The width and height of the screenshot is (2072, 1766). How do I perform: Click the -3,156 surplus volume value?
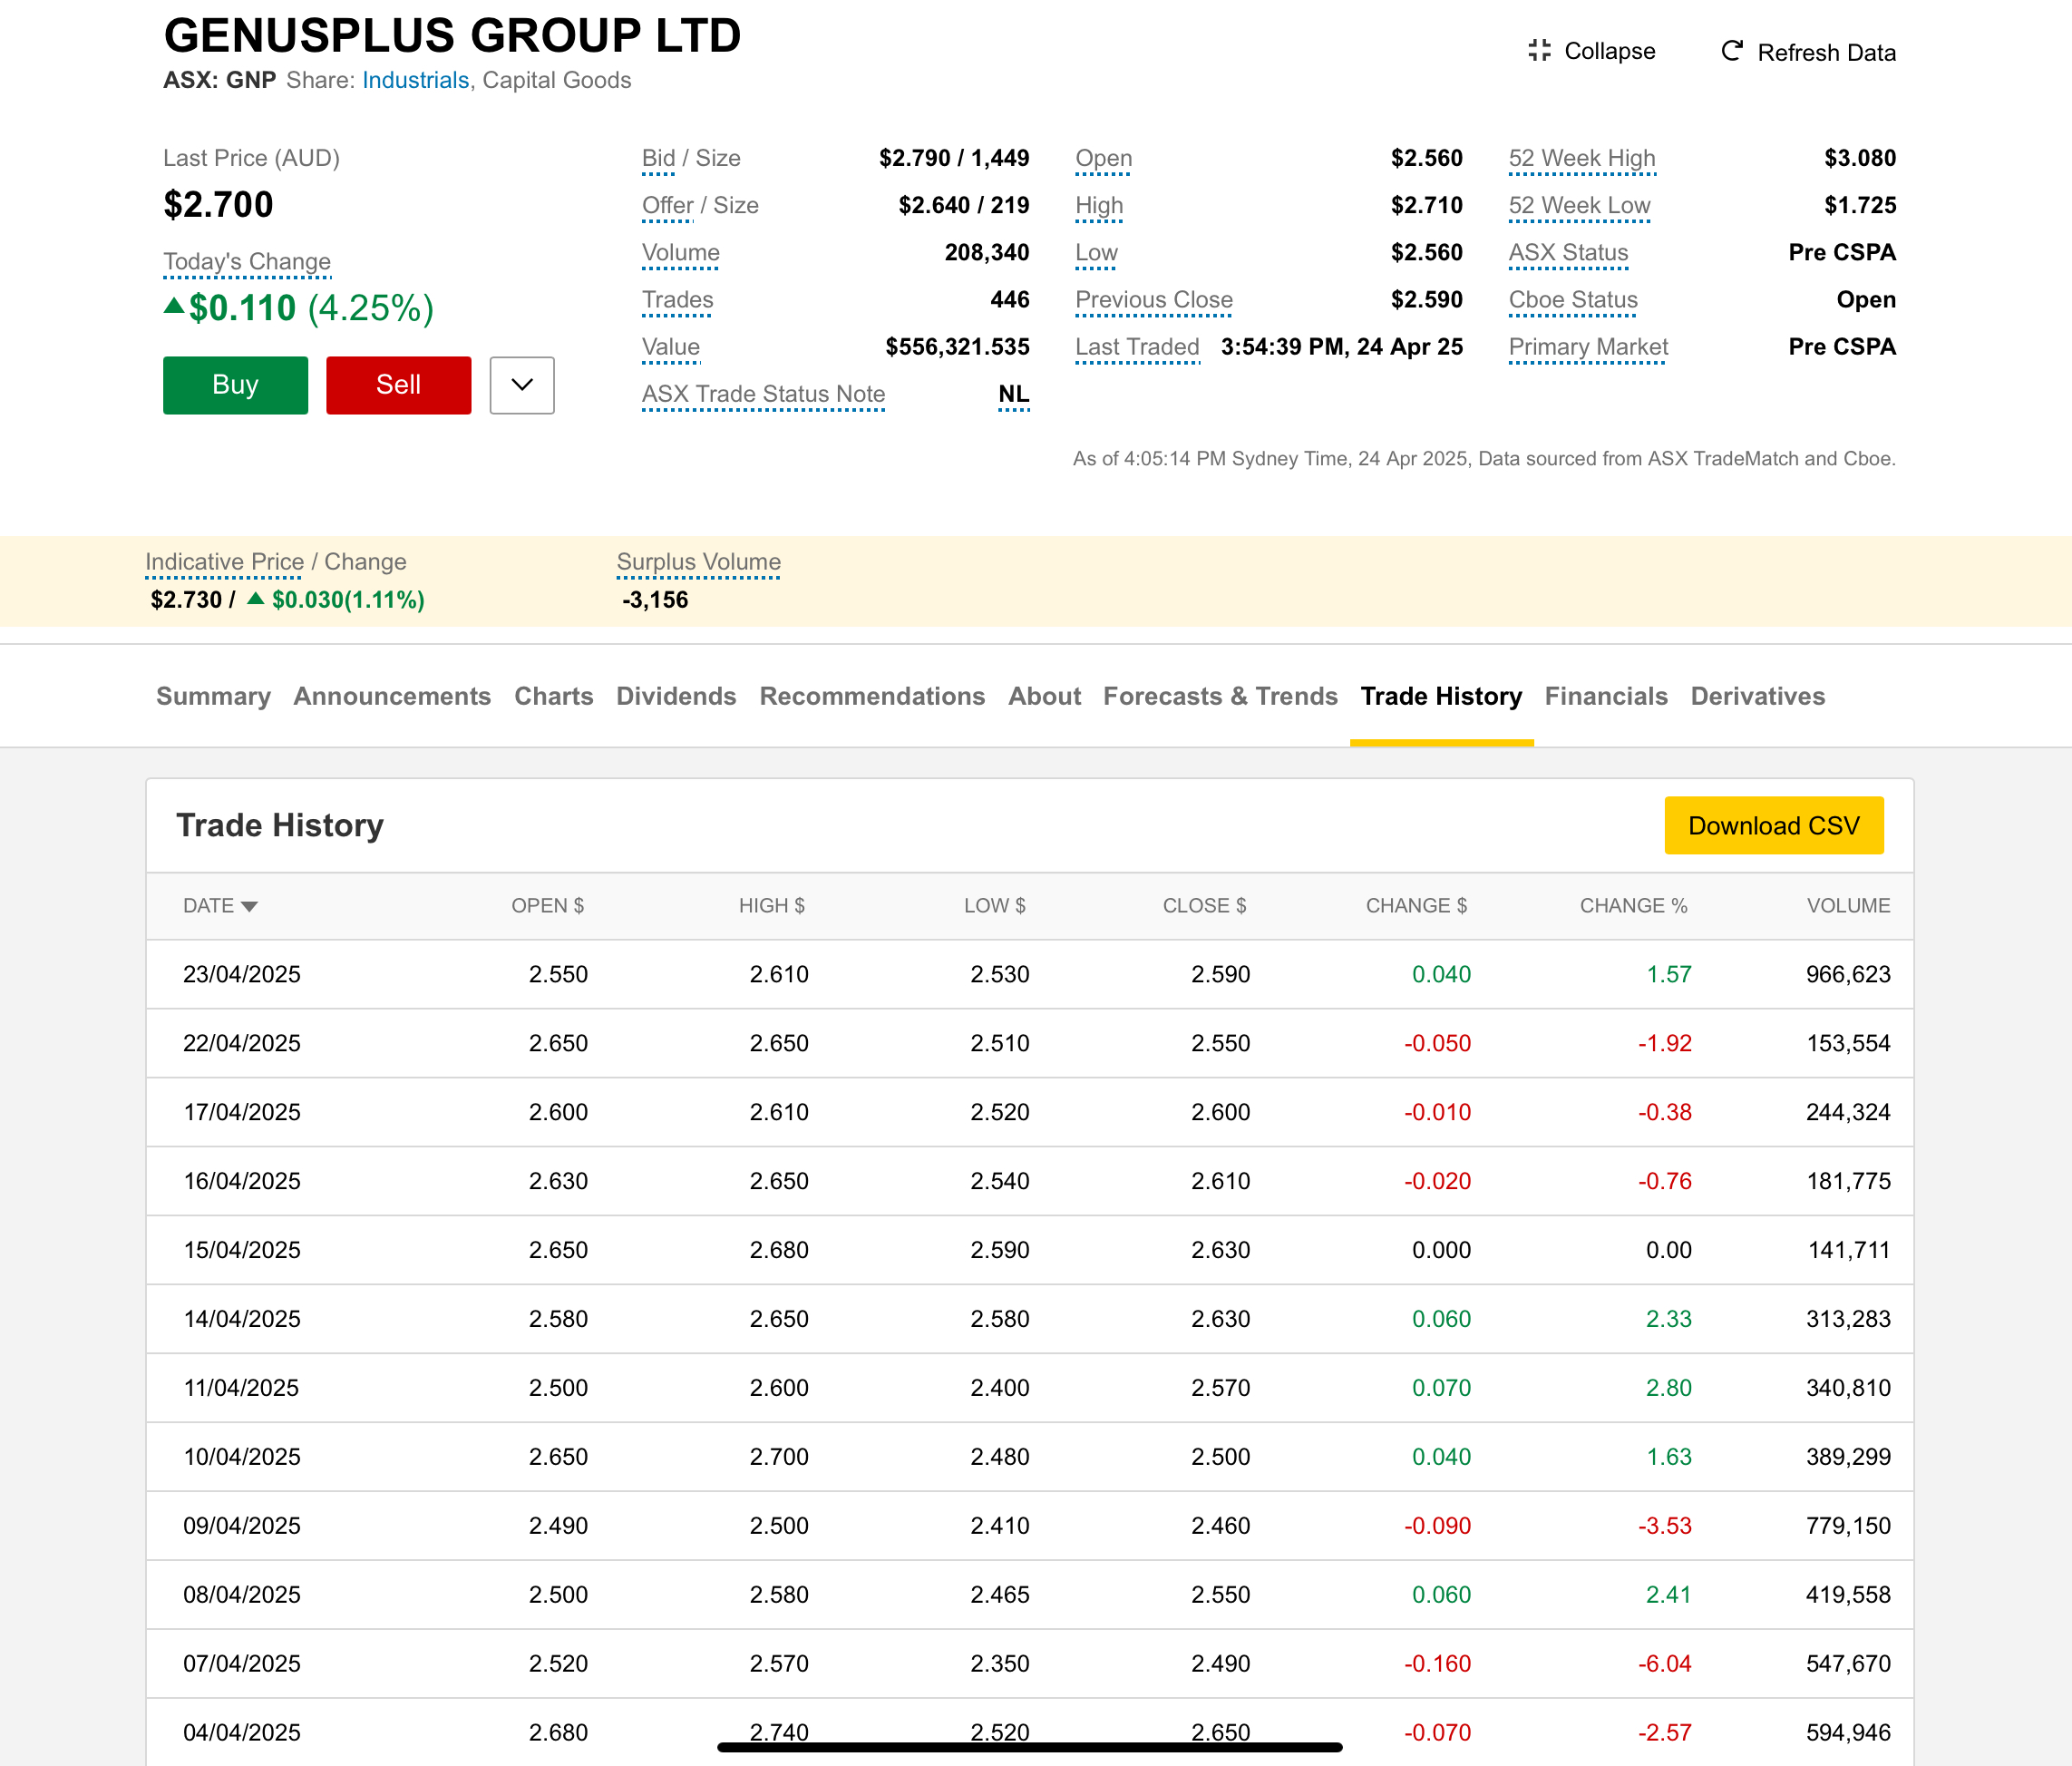point(655,600)
